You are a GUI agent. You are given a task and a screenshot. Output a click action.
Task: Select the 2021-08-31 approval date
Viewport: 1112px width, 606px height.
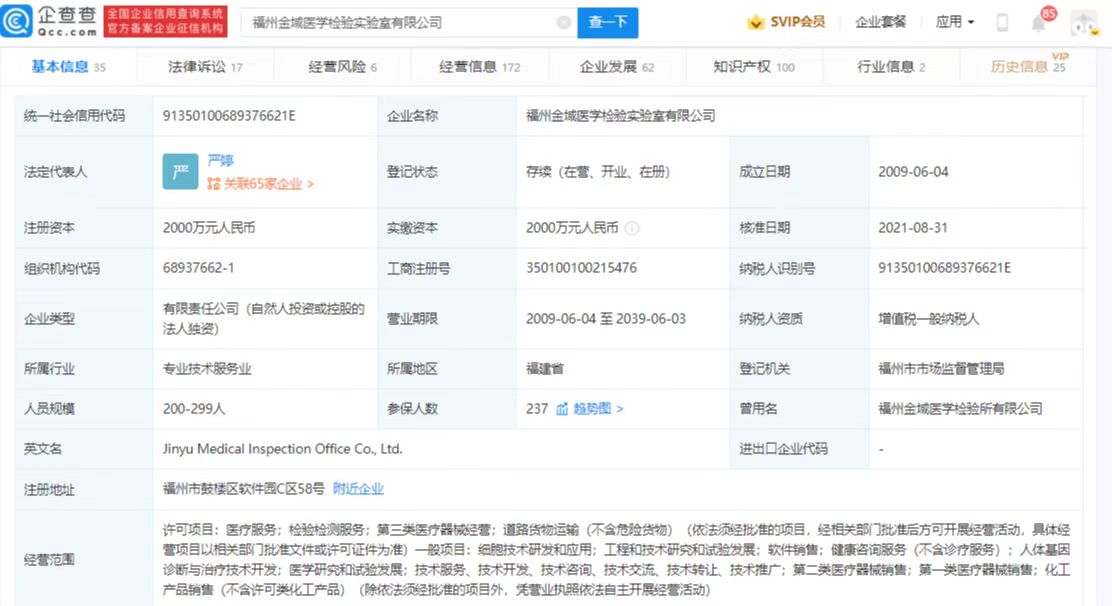point(913,228)
